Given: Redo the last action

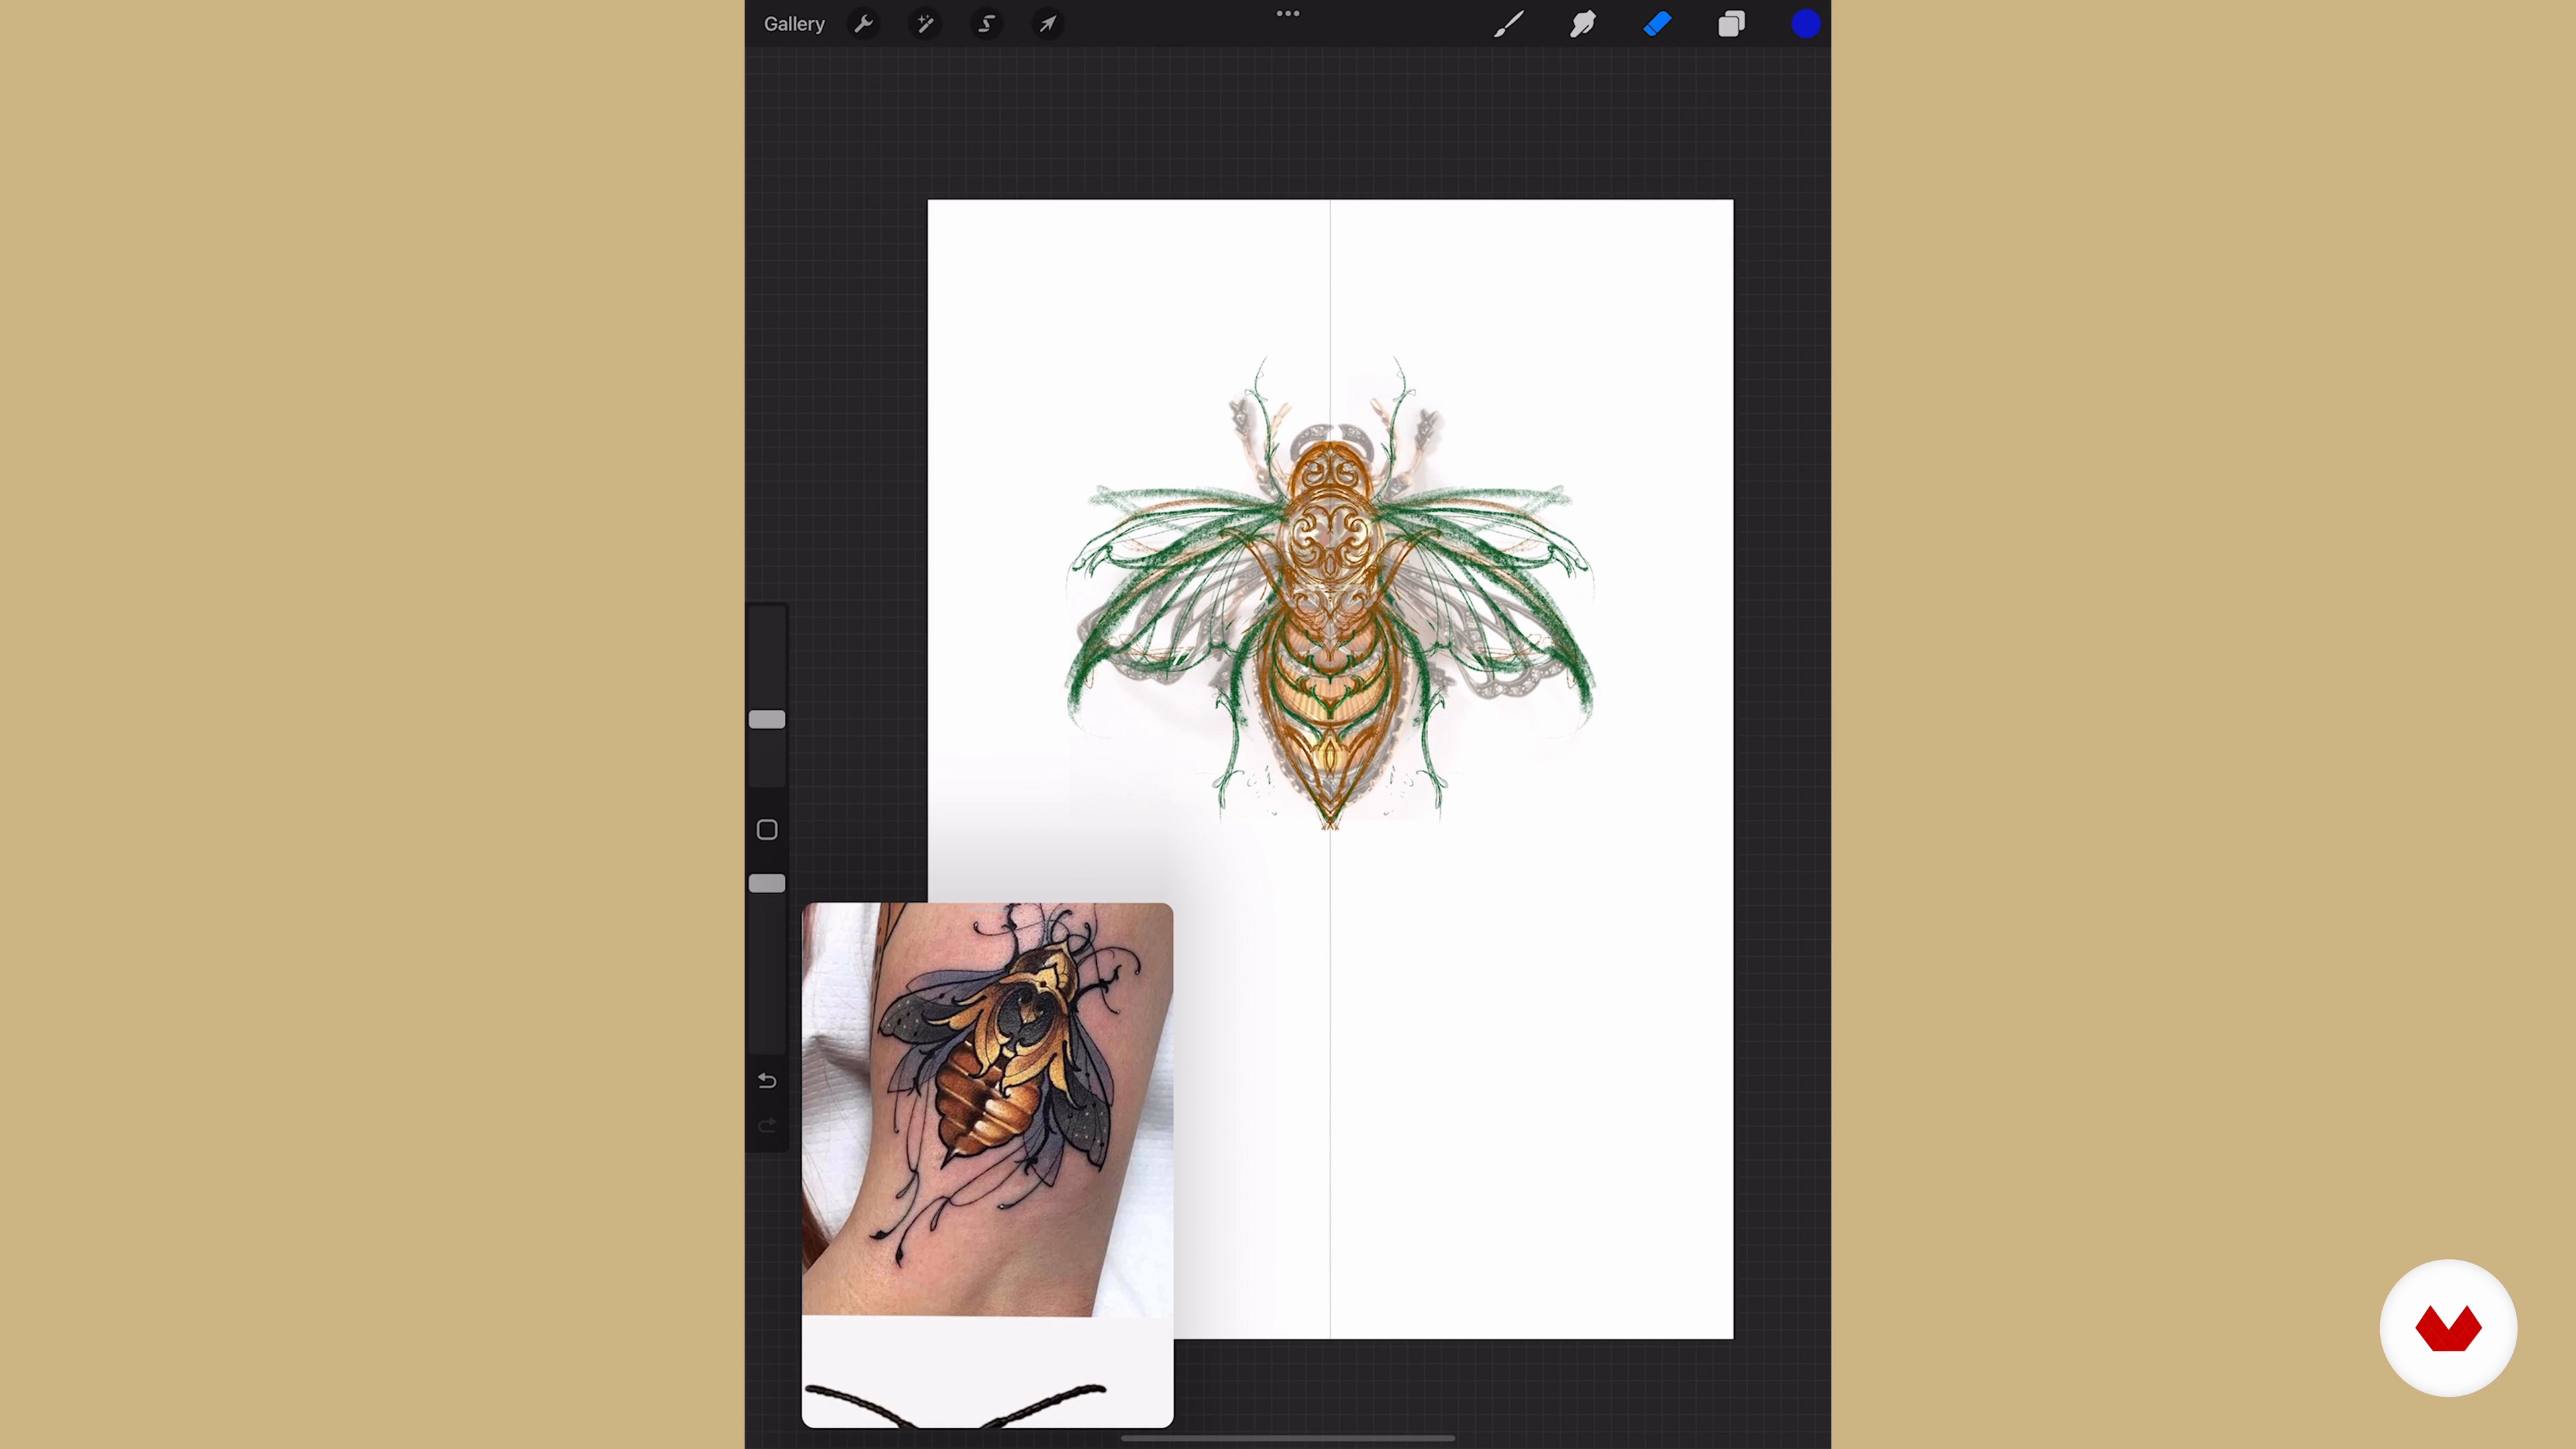Looking at the screenshot, I should tap(767, 1127).
